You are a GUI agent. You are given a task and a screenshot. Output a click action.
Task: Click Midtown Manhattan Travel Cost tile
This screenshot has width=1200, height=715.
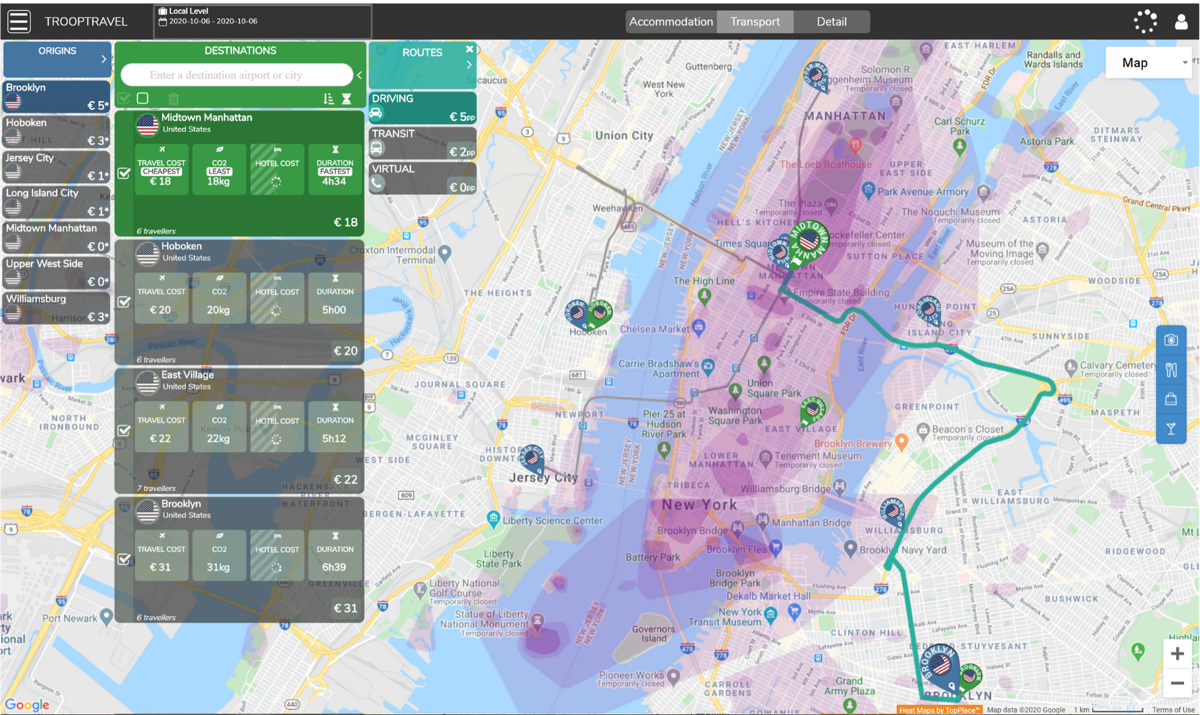coord(161,168)
